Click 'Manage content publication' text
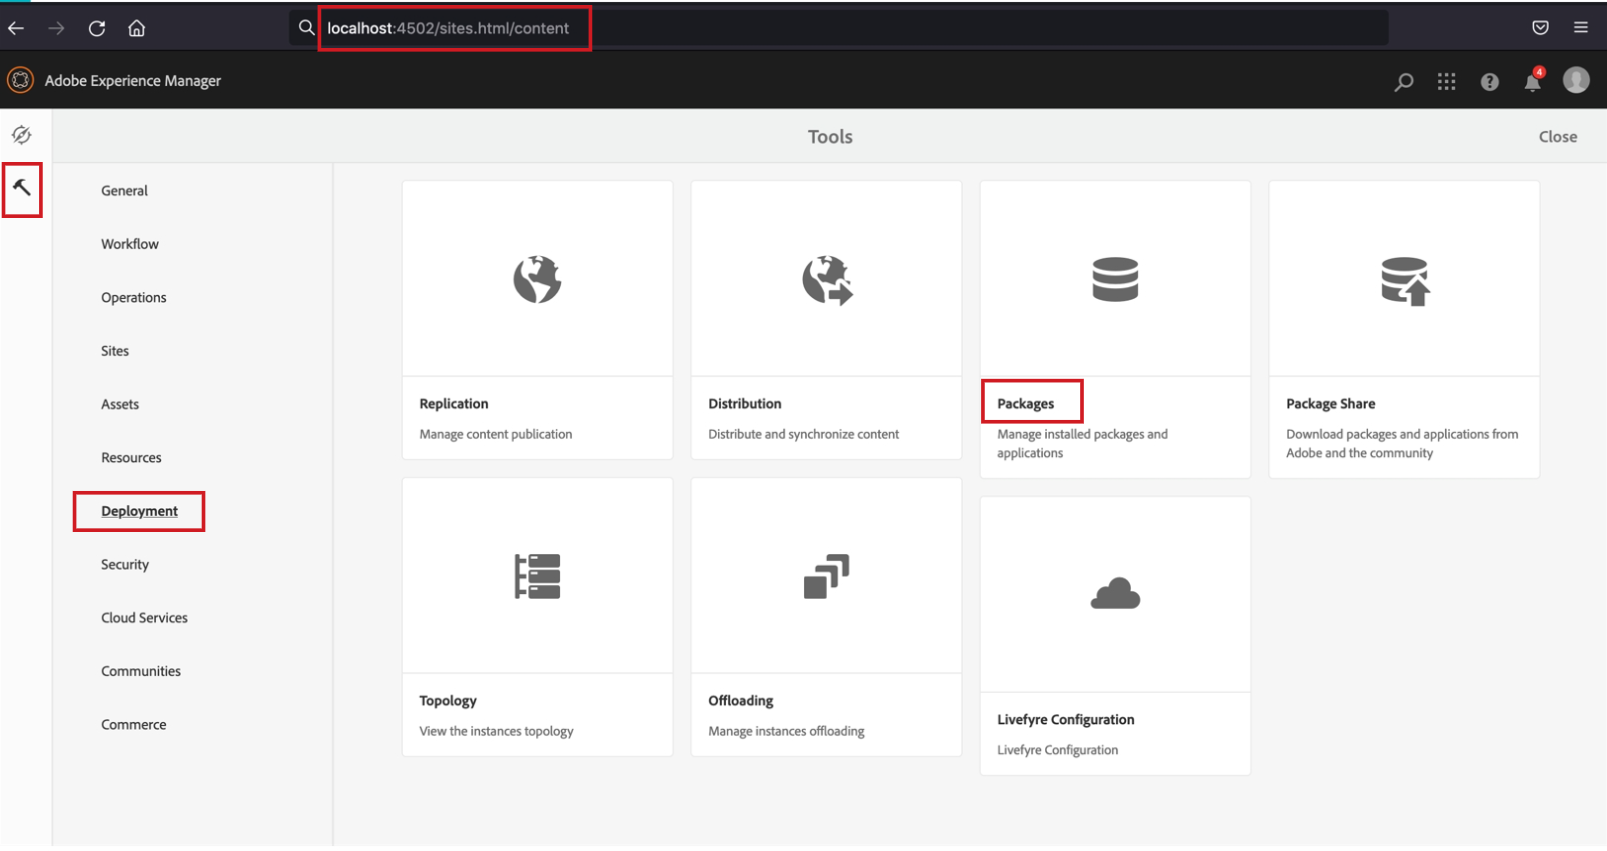This screenshot has height=851, width=1607. tap(496, 434)
